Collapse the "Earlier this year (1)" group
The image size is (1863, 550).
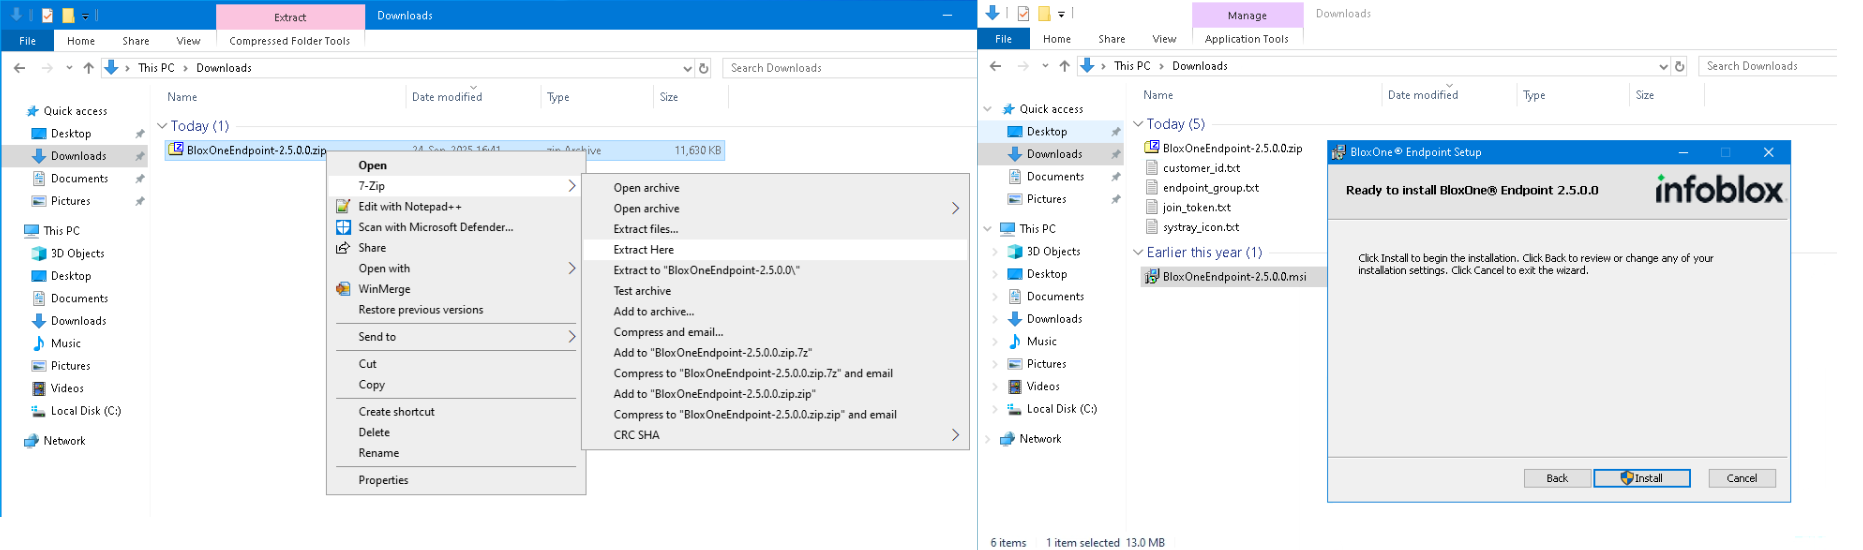pos(1138,253)
